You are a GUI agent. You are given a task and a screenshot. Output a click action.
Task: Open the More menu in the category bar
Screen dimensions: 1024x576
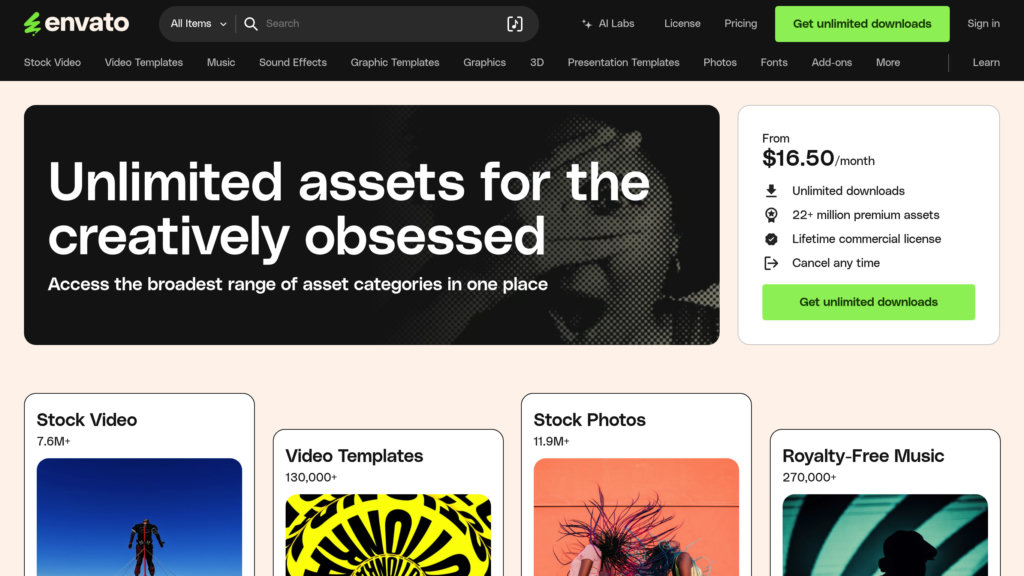click(888, 63)
